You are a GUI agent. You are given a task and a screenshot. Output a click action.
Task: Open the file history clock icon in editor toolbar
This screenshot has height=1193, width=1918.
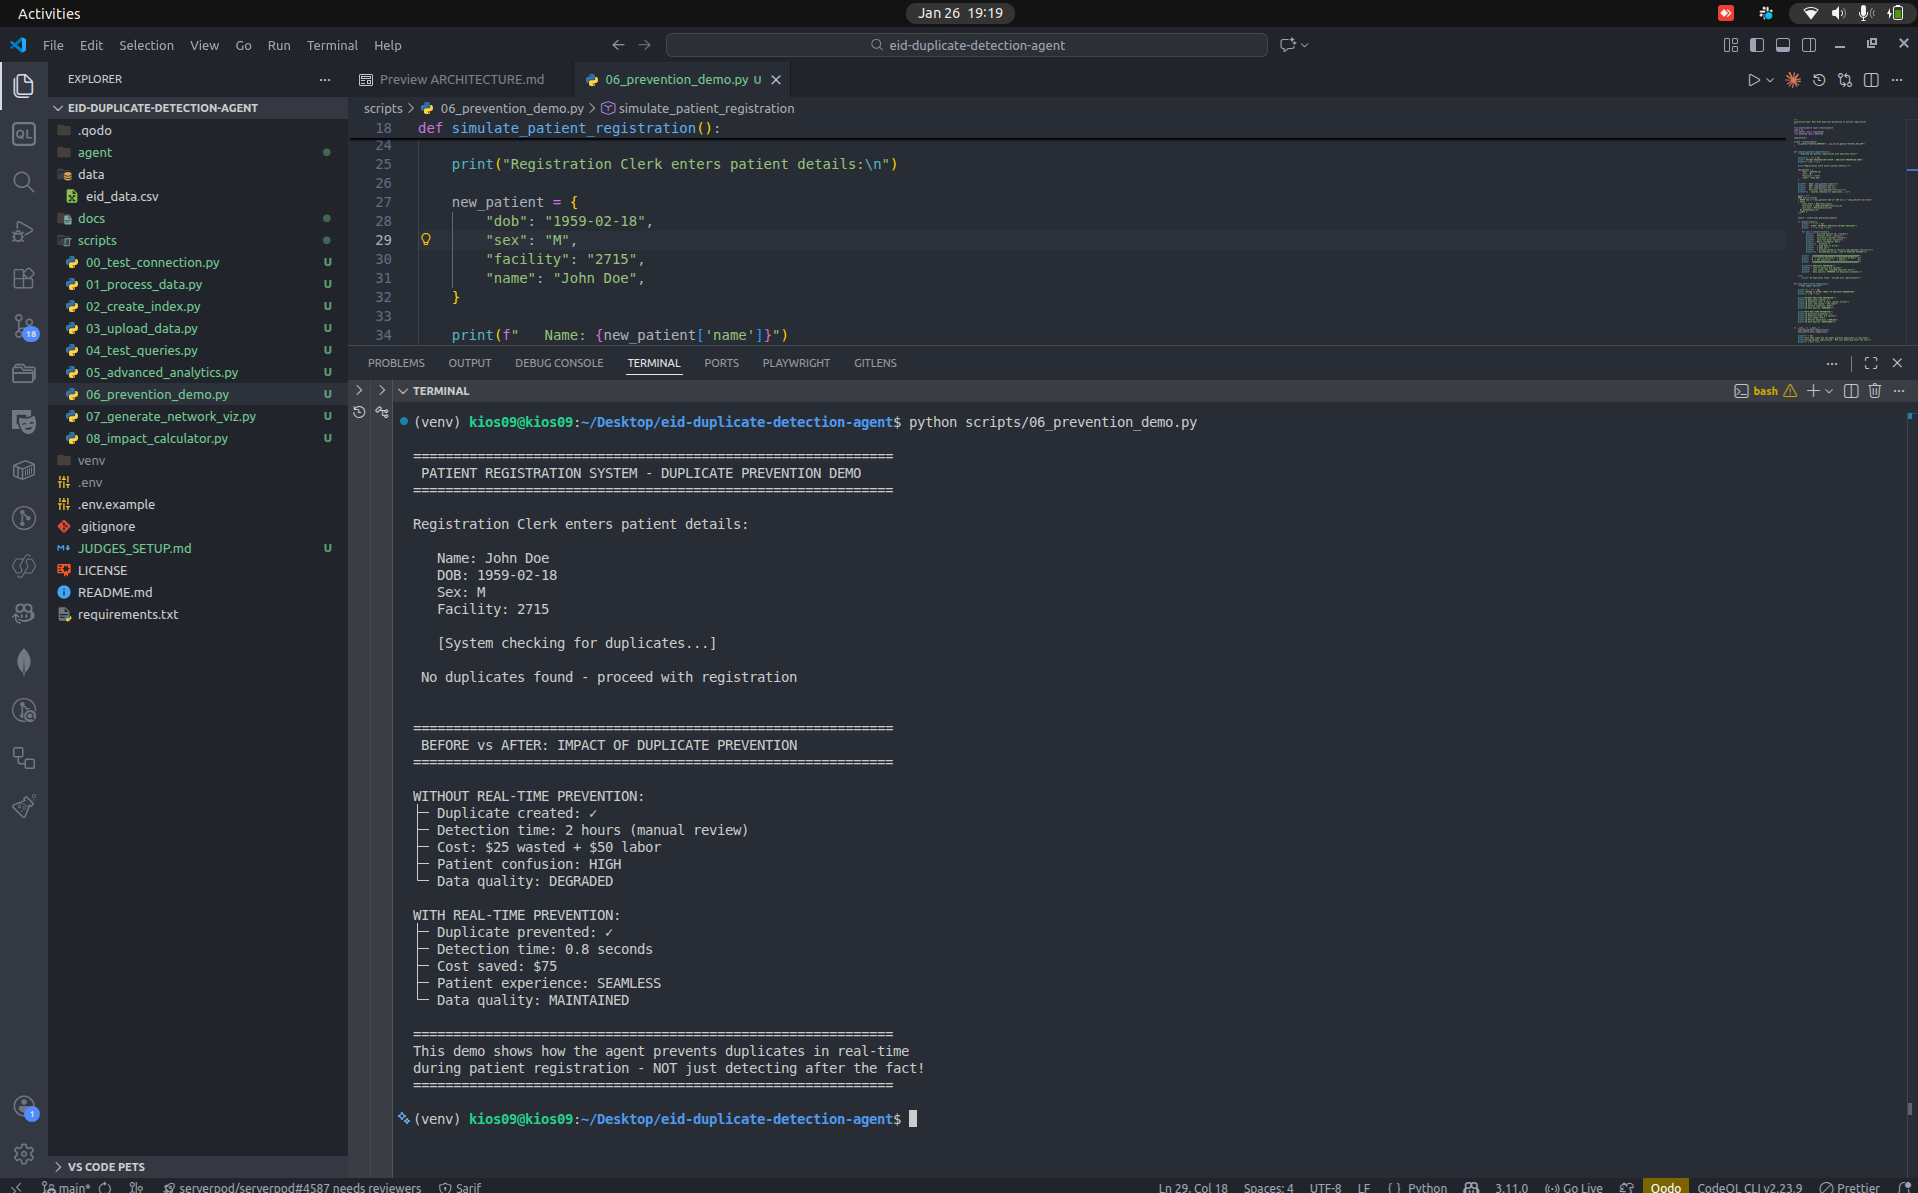[1819, 80]
